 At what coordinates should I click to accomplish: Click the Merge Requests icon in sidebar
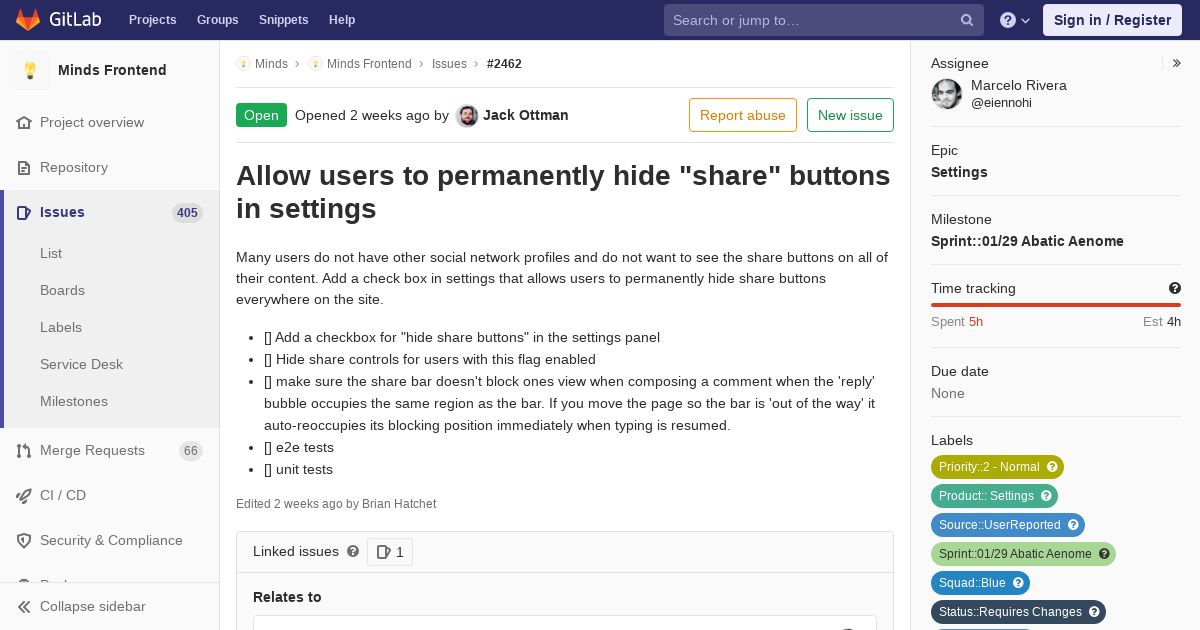click(24, 450)
